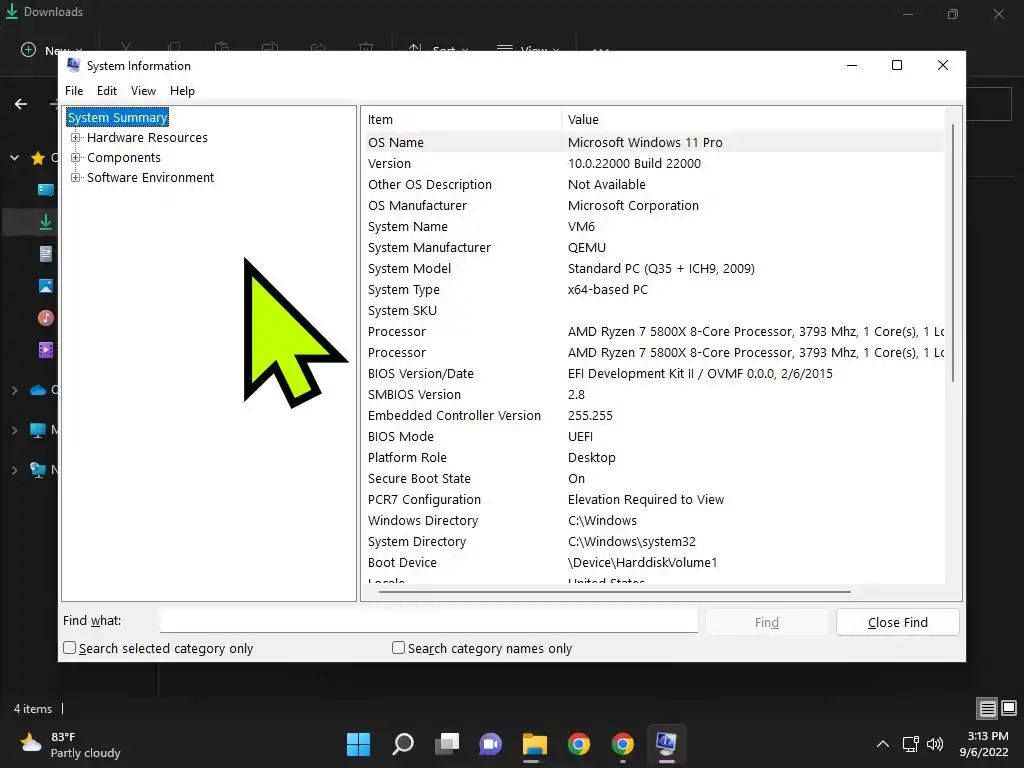
Task: Click the System Information title bar icon
Action: tap(73, 65)
